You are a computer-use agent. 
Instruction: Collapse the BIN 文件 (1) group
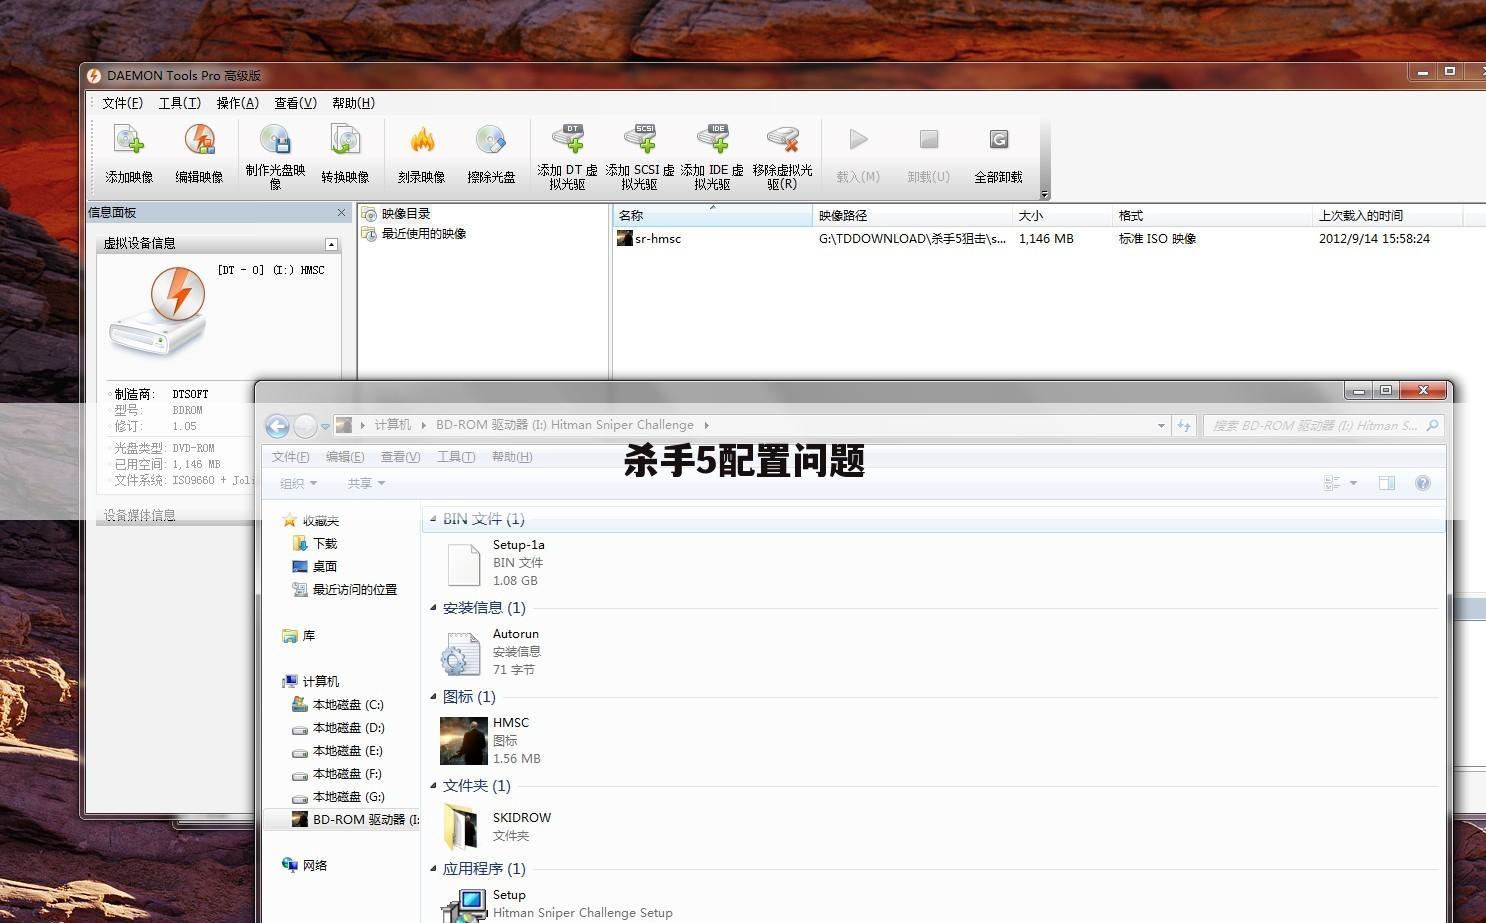pos(433,519)
